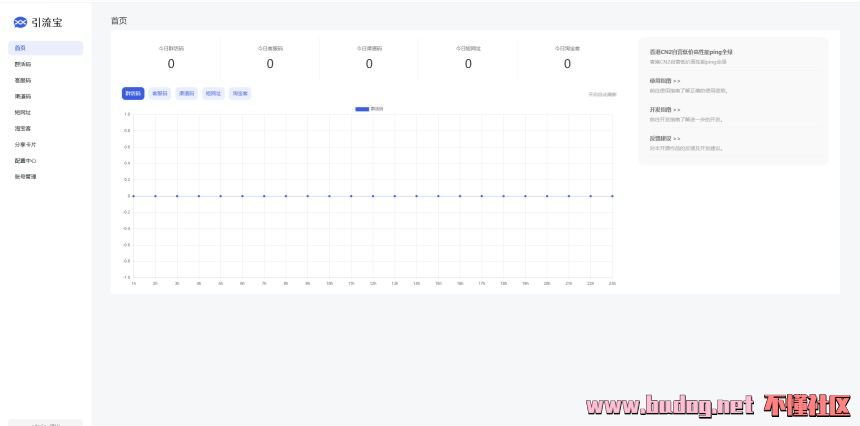
Task: Open 首页 in the sidebar
Action: (21, 48)
